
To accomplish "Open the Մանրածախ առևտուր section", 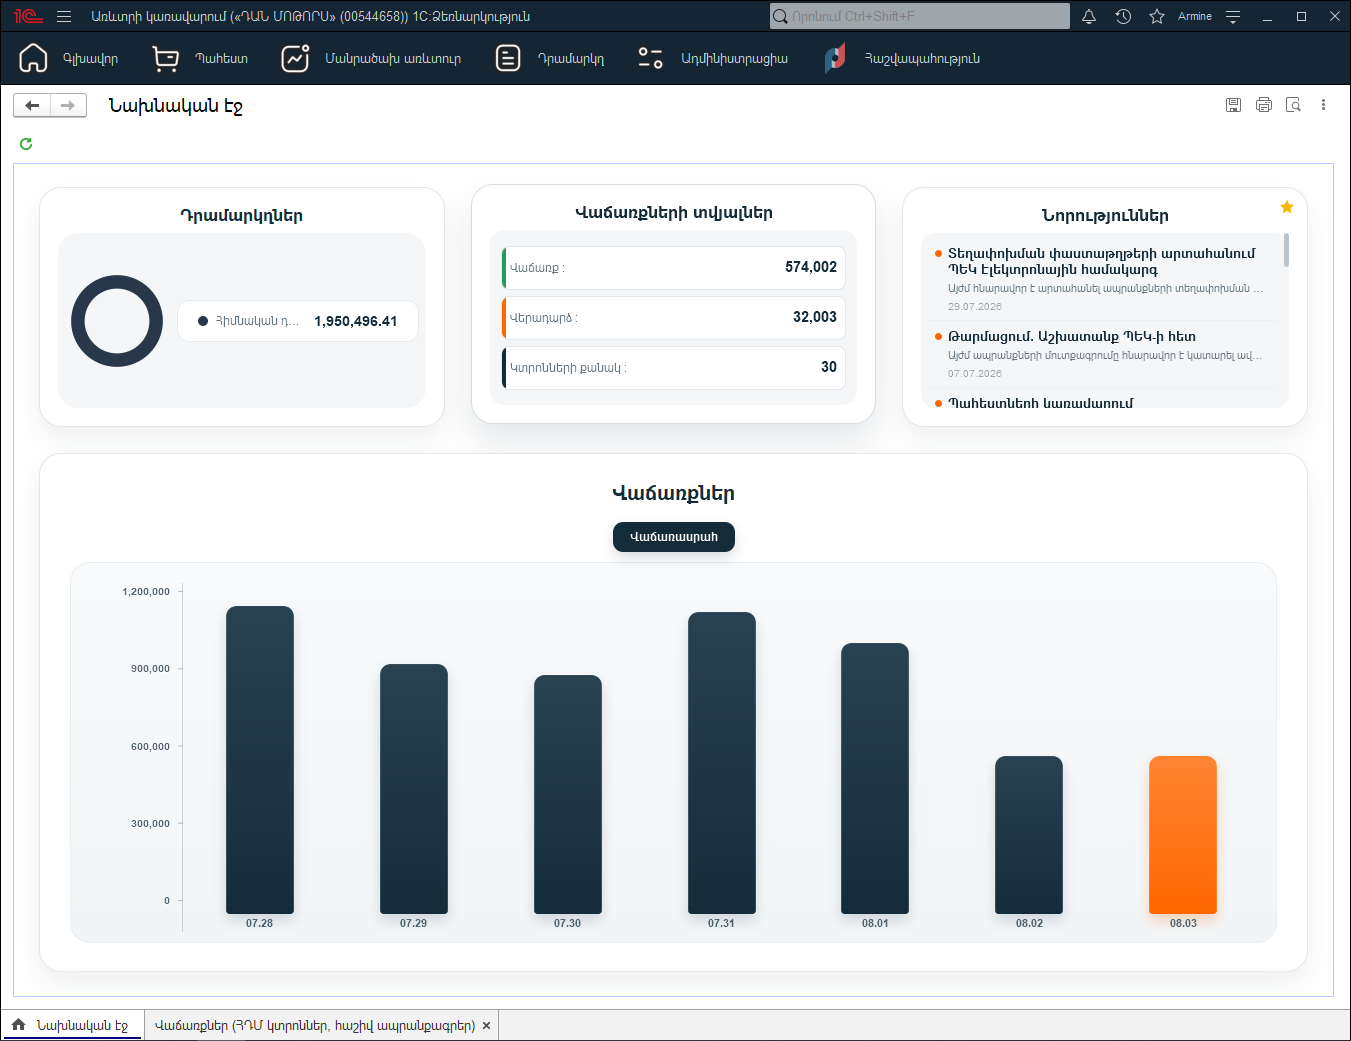I will [371, 58].
